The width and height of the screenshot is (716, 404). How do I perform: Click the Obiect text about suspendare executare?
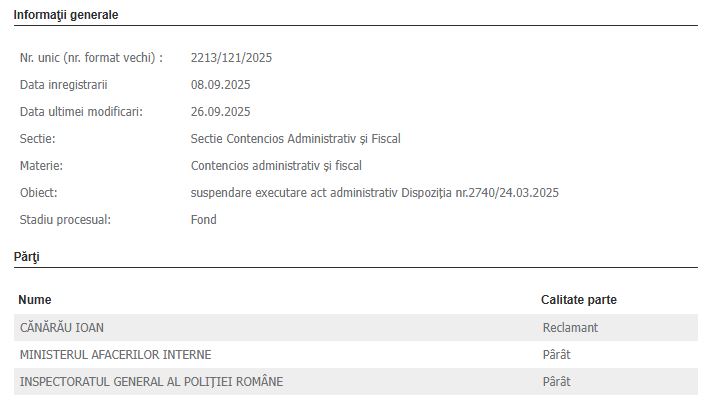(374, 193)
